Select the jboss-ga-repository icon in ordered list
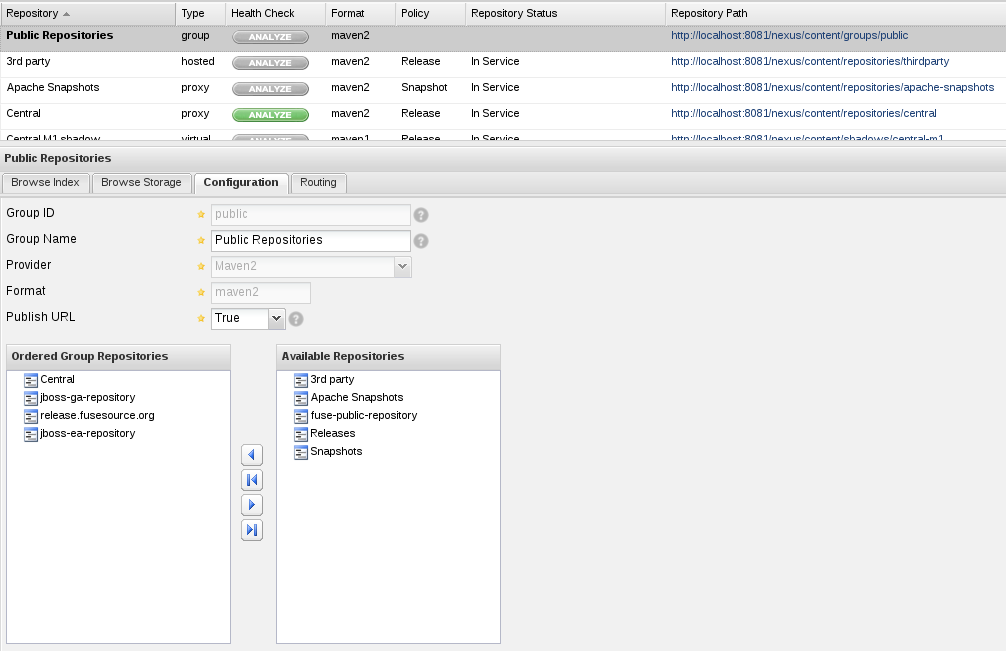The image size is (1006, 651). (31, 398)
